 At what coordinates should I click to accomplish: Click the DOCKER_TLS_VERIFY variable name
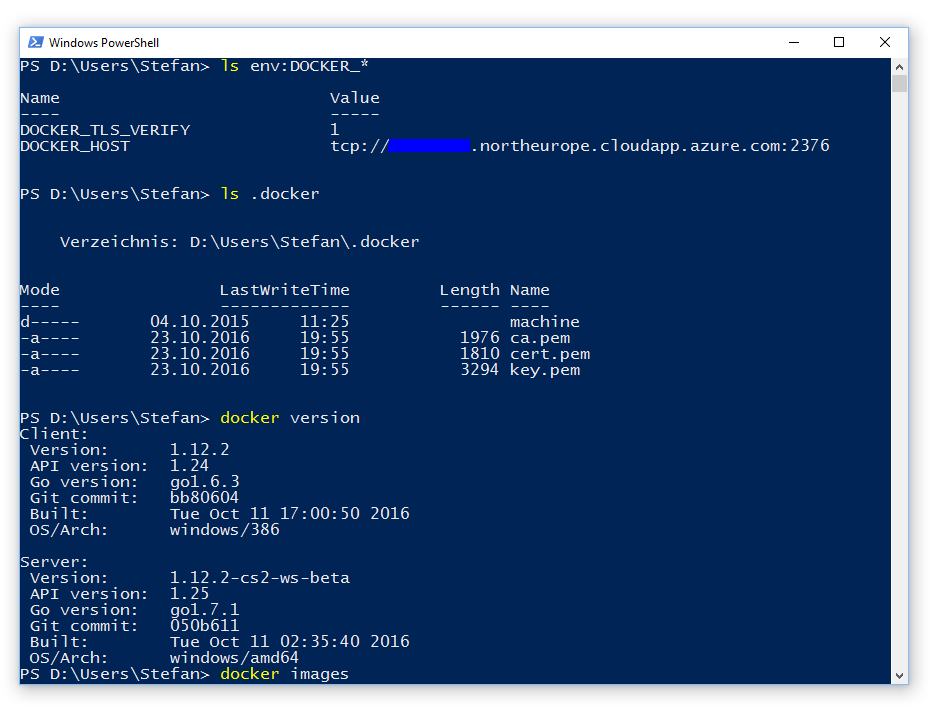105,130
